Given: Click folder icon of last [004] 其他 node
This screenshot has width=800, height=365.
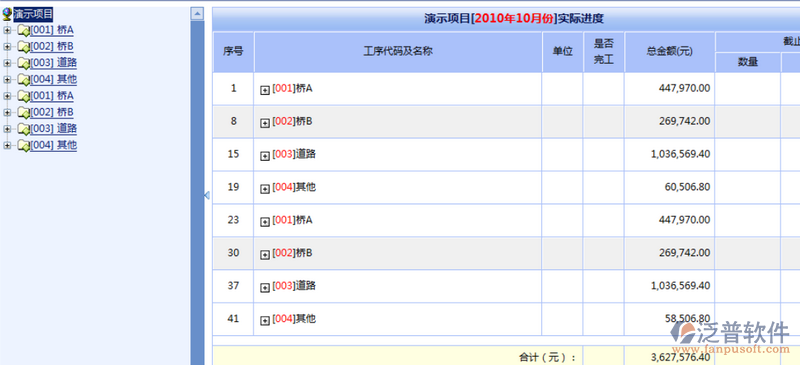Looking at the screenshot, I should coord(24,145).
